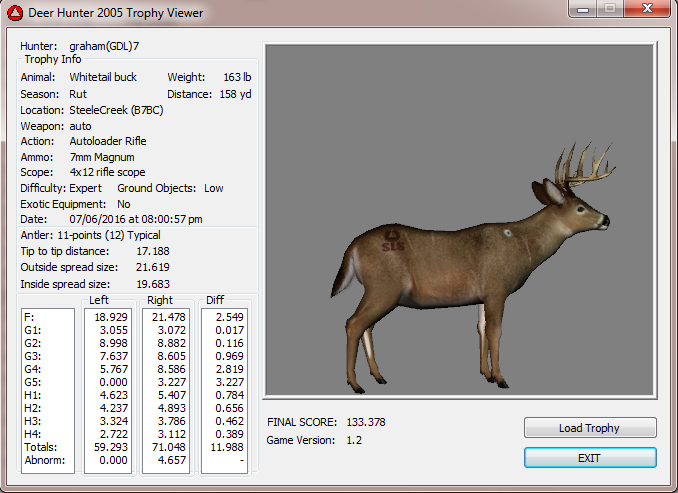Click the EXIT button
The image size is (678, 493).
589,457
